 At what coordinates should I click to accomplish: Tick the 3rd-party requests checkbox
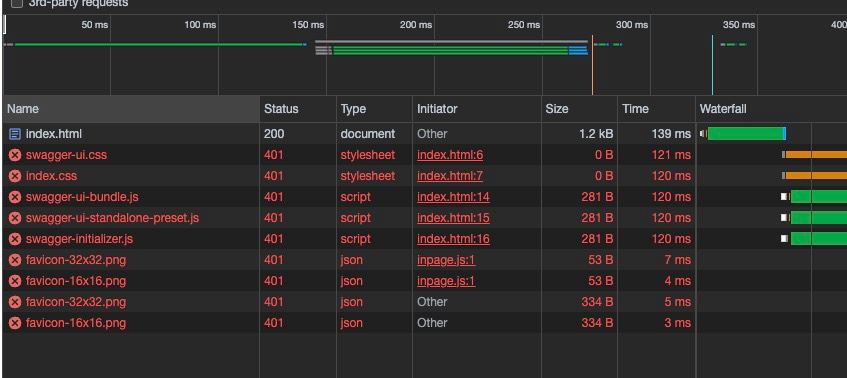pyautogui.click(x=17, y=3)
